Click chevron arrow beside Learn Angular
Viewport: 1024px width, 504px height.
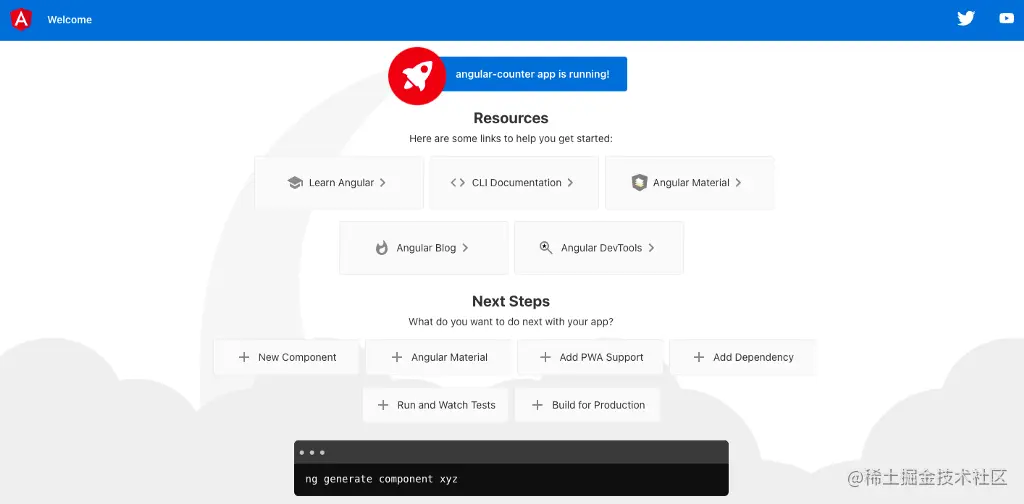(x=383, y=183)
